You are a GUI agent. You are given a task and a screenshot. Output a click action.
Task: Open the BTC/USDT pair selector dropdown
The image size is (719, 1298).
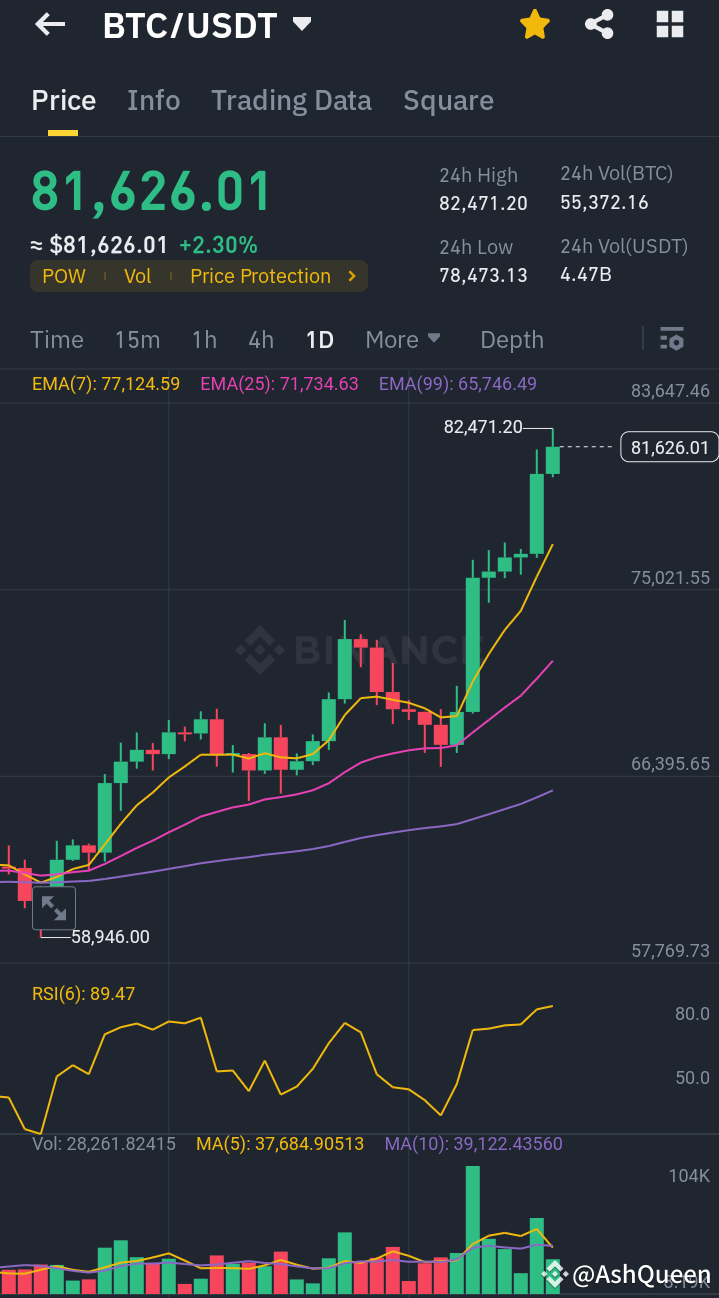[x=301, y=26]
